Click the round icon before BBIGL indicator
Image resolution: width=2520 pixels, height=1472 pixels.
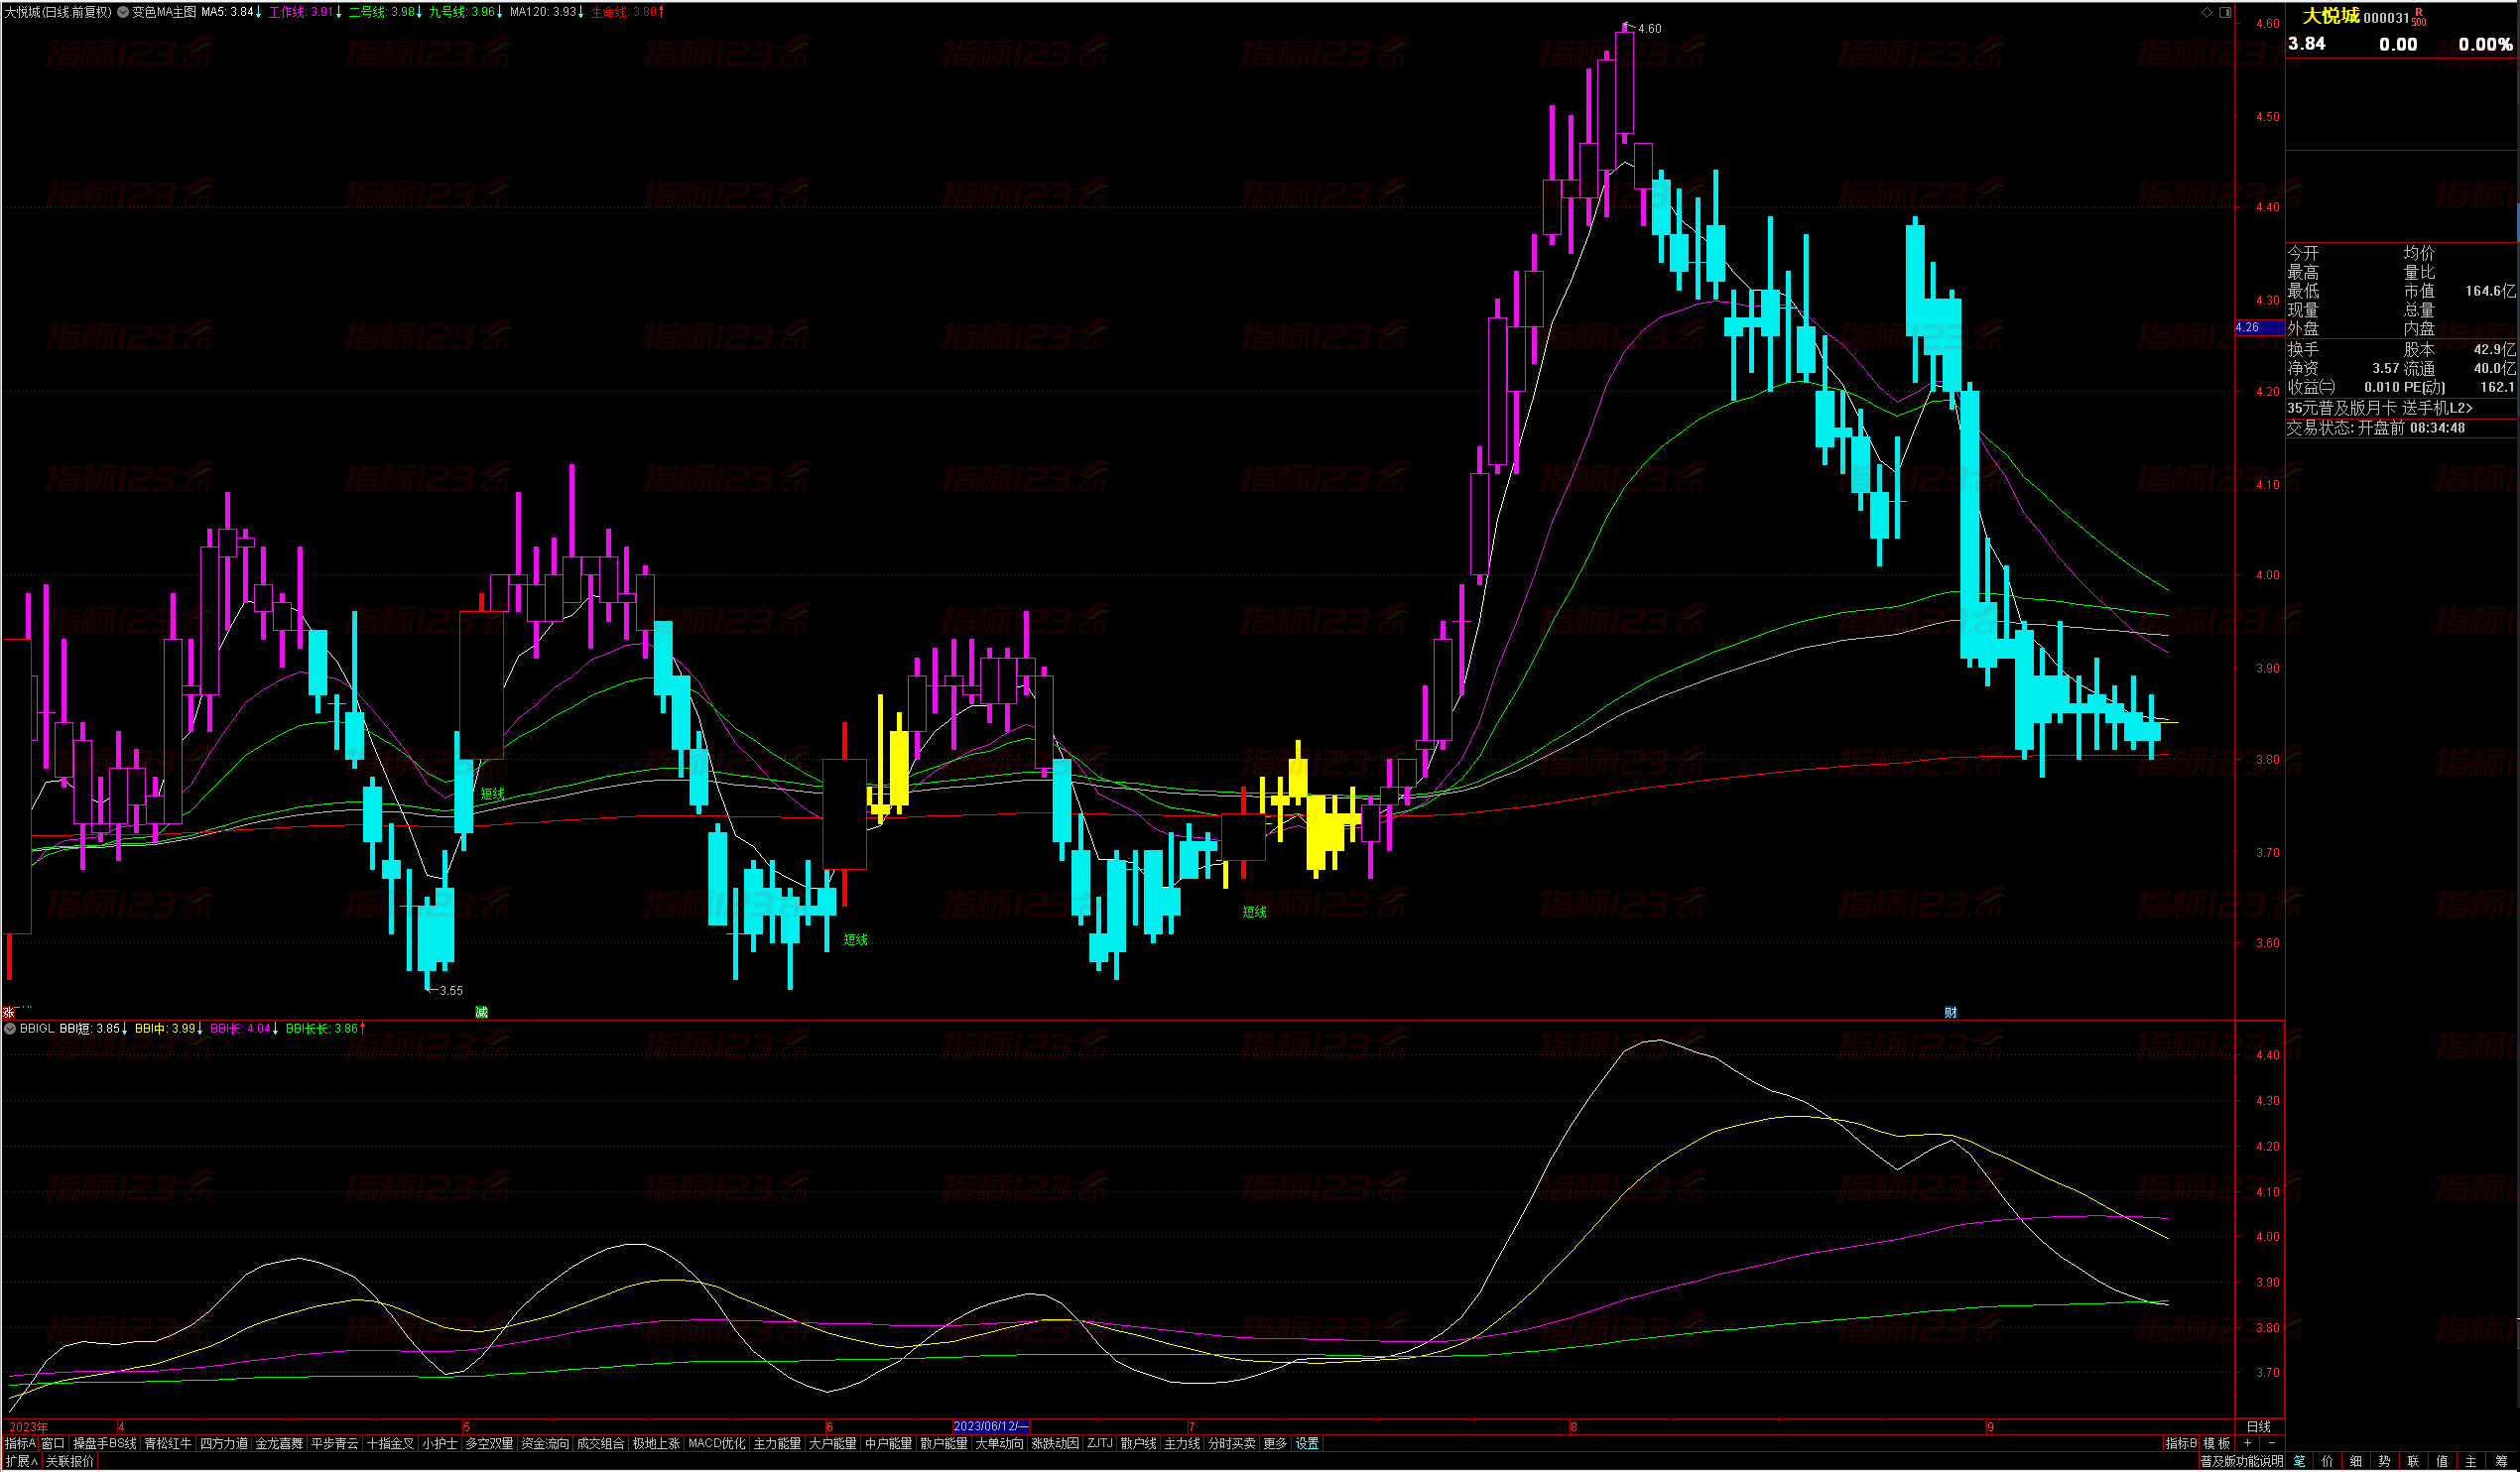tap(10, 1028)
